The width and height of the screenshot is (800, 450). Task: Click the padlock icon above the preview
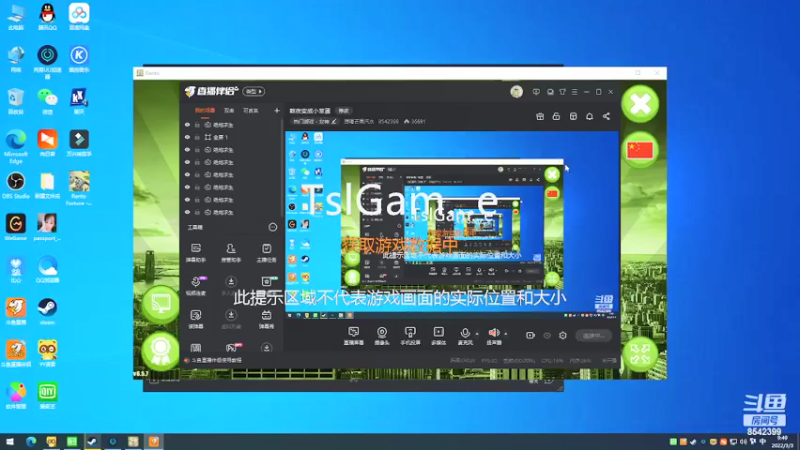[556, 116]
